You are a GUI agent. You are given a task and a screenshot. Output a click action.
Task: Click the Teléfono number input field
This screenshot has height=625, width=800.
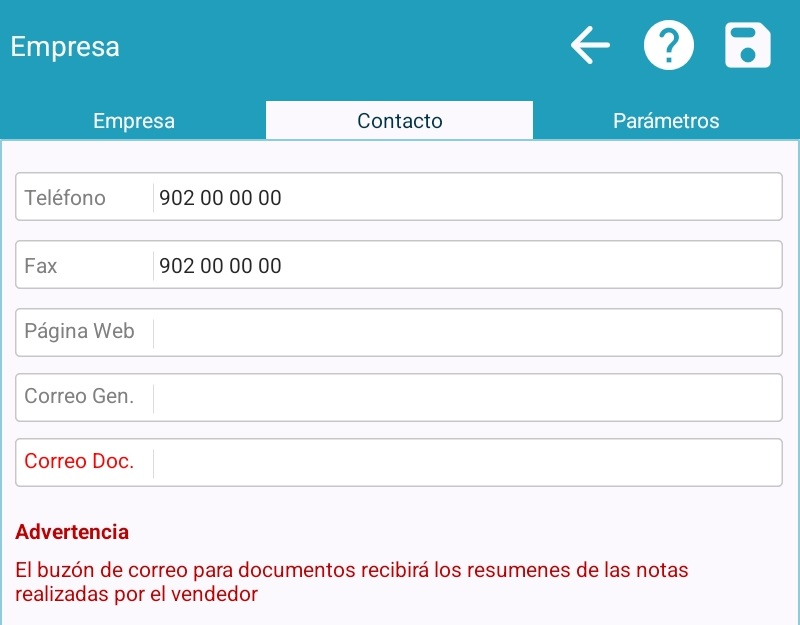465,198
